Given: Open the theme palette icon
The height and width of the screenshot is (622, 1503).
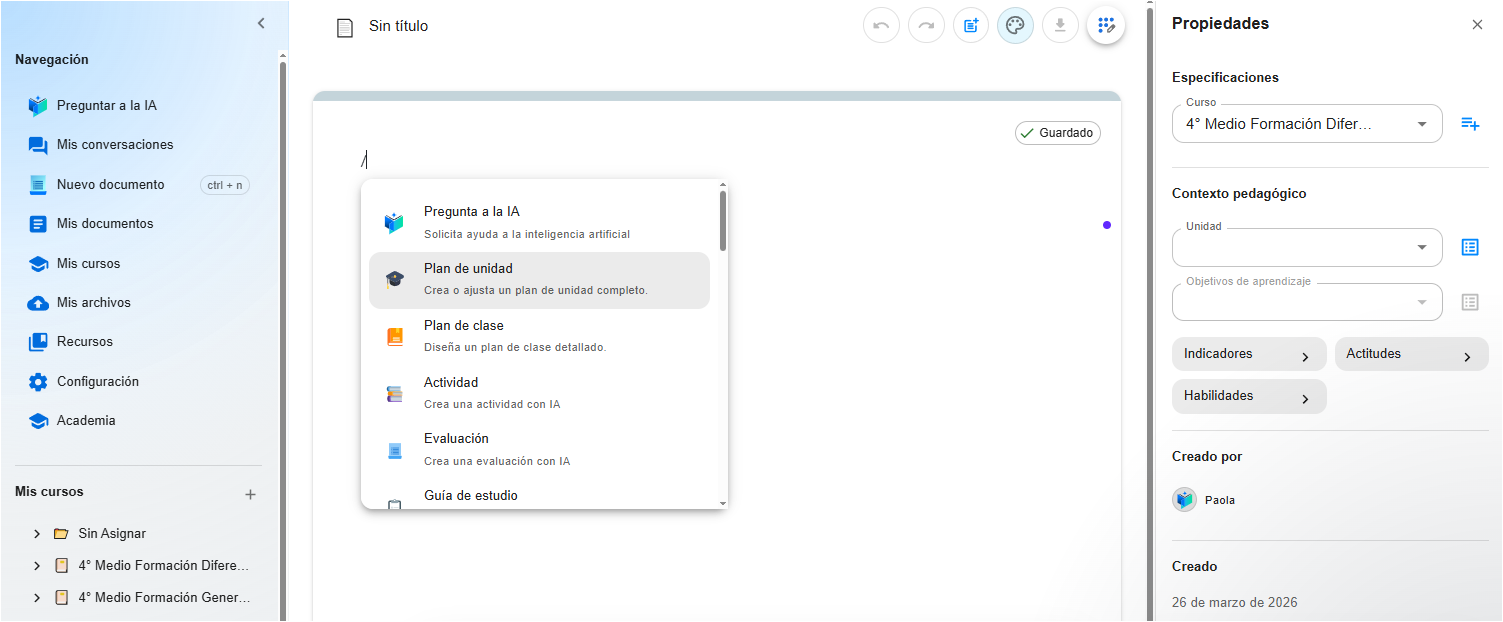Looking at the screenshot, I should pos(1015,26).
